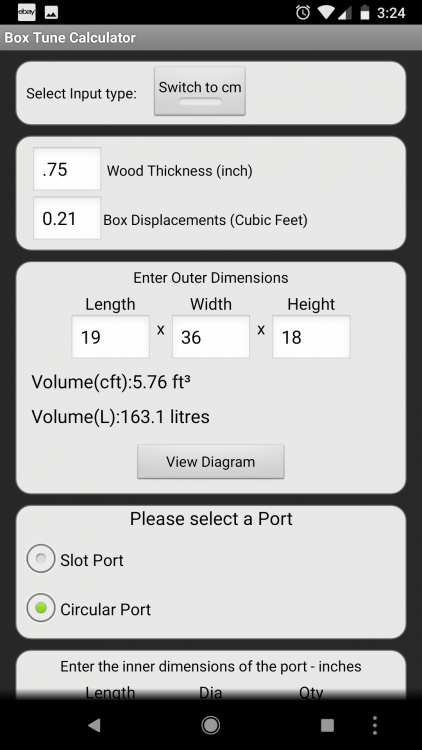Open recent apps square button

coord(327,725)
